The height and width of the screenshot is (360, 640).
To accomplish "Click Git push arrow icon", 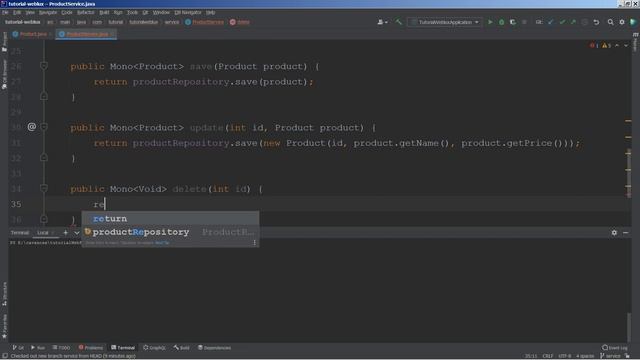I will tap(573, 22).
